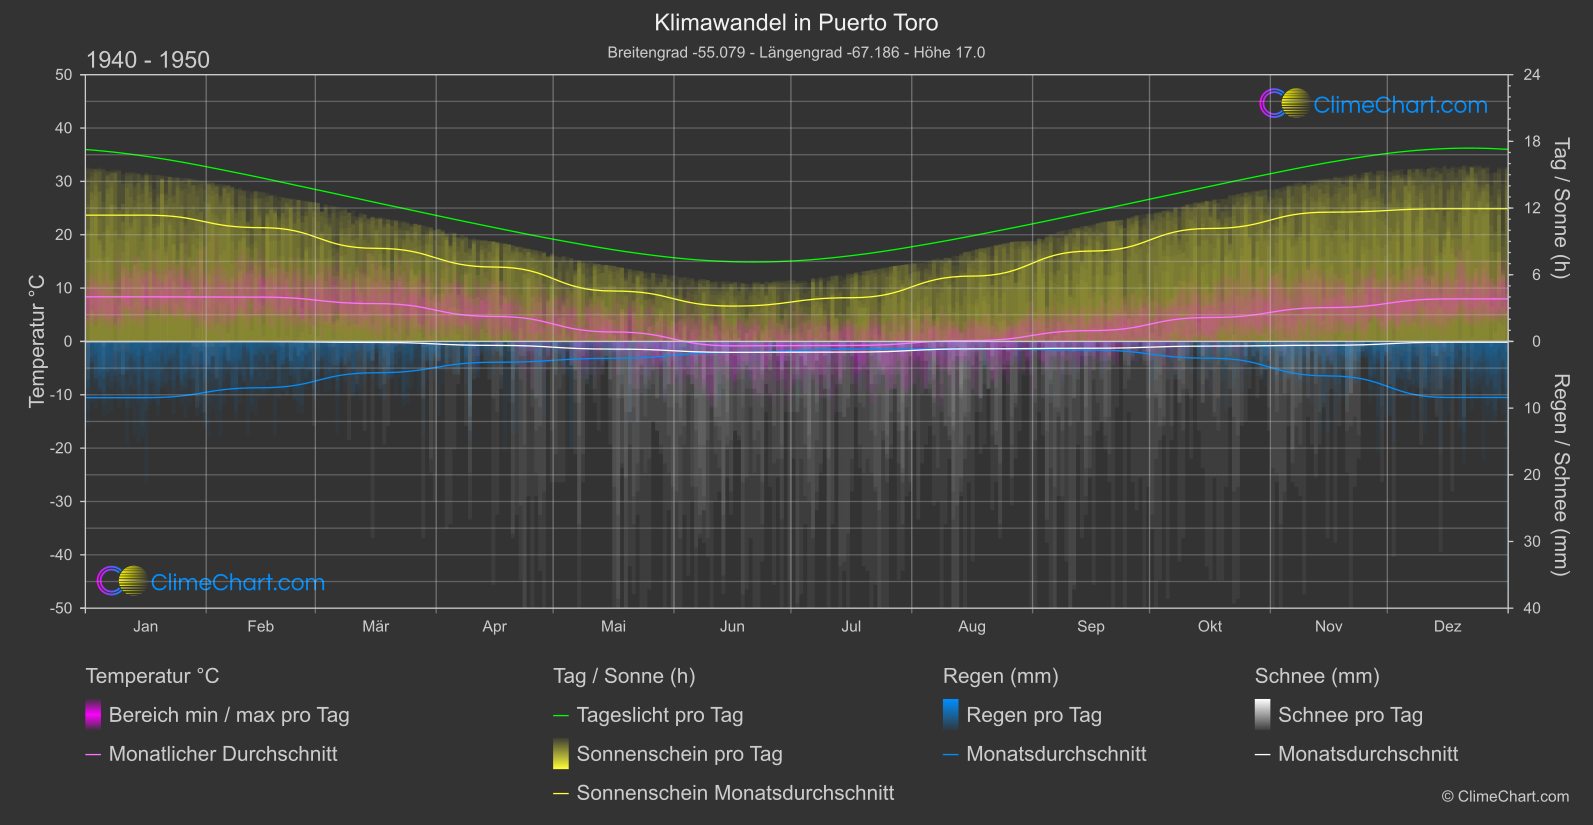
Task: Click the 'Okt' month label
Action: point(1210,626)
